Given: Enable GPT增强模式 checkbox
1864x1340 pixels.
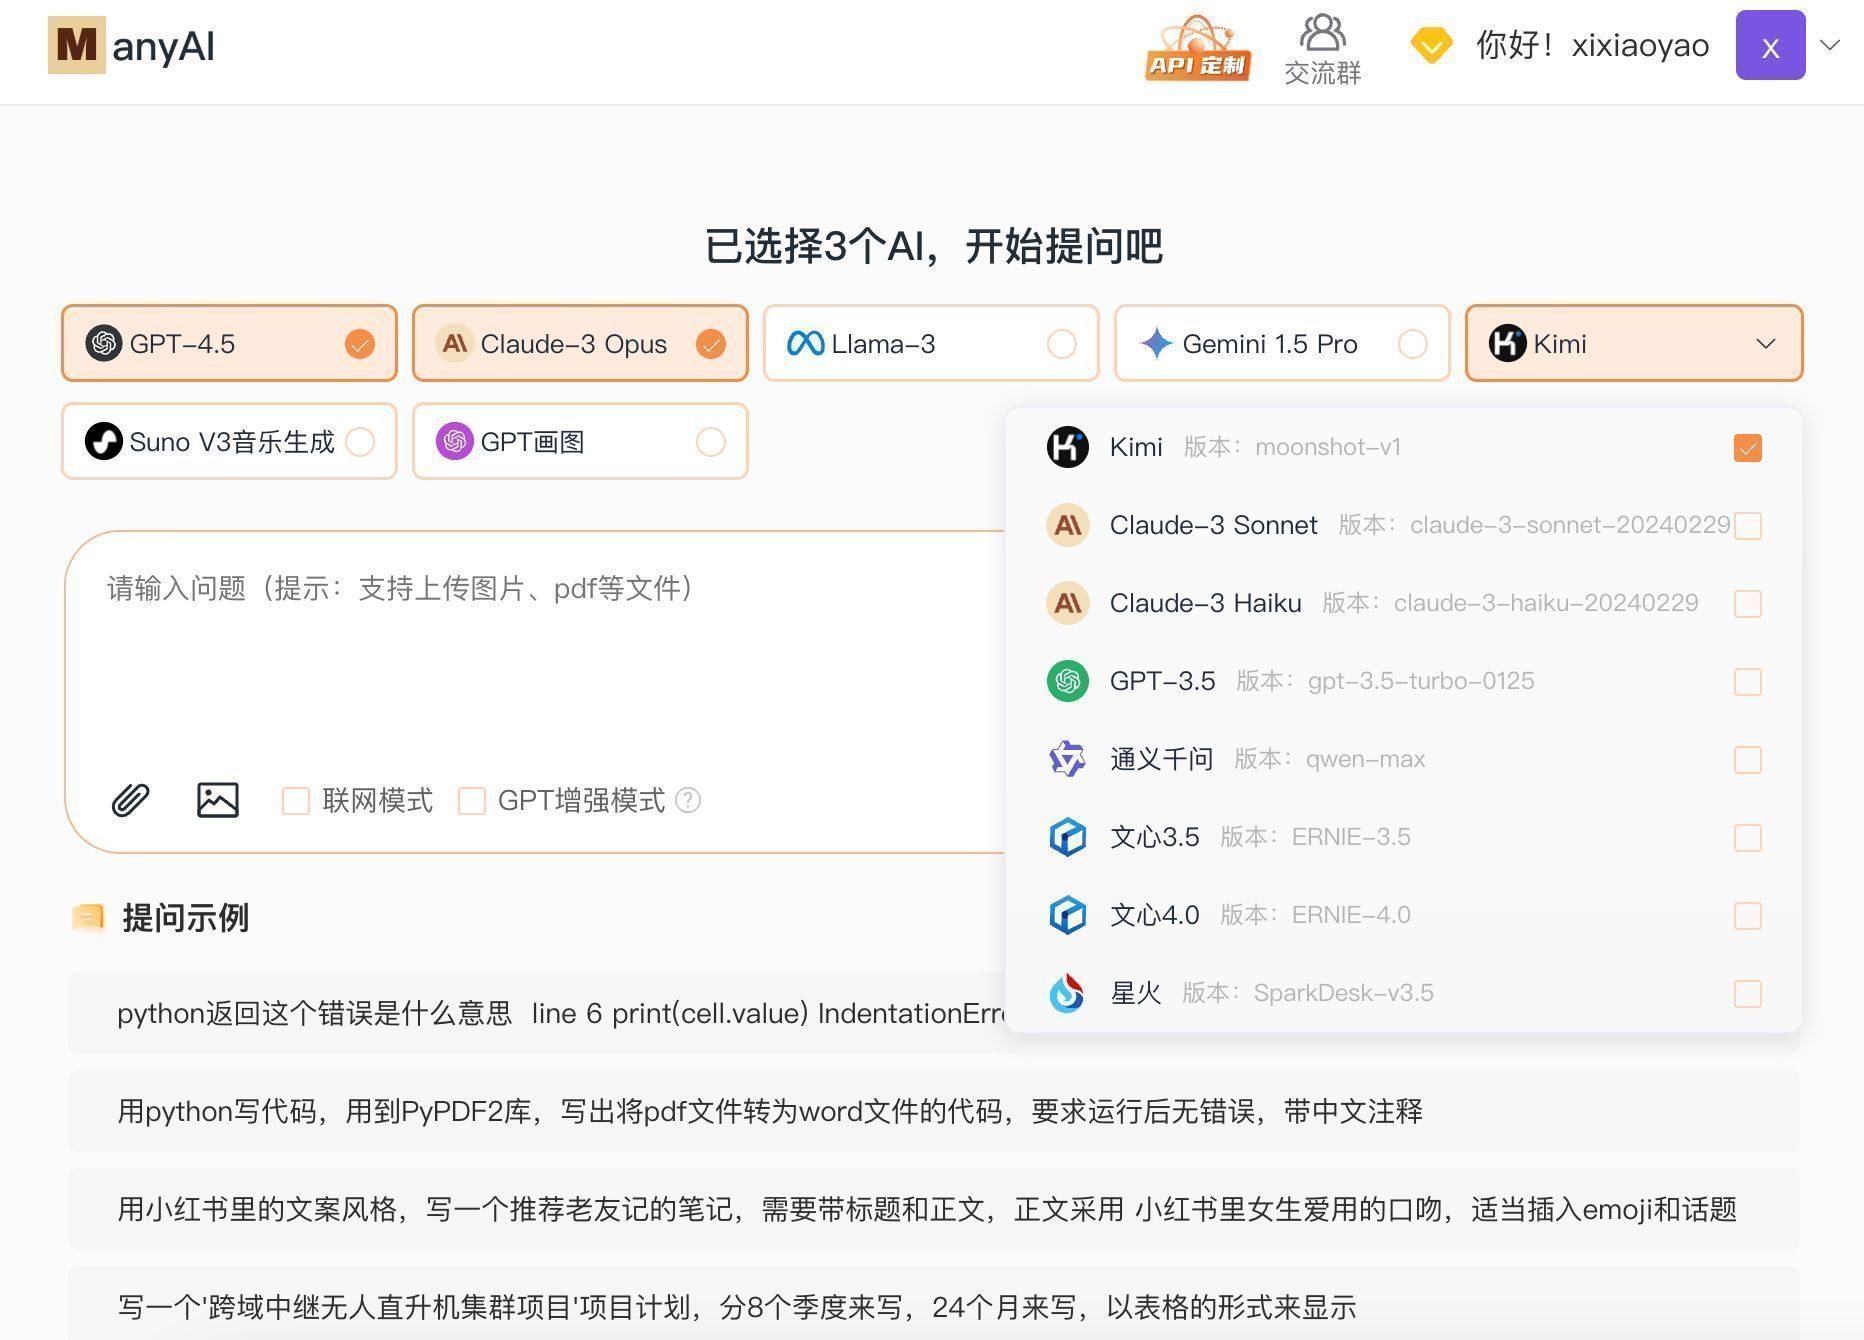Looking at the screenshot, I should click(471, 801).
